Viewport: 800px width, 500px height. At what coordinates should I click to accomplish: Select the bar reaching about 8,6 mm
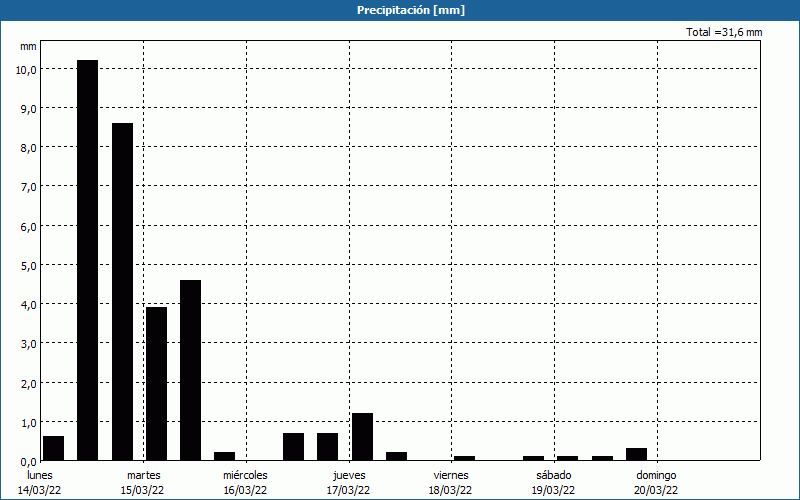tap(122, 292)
